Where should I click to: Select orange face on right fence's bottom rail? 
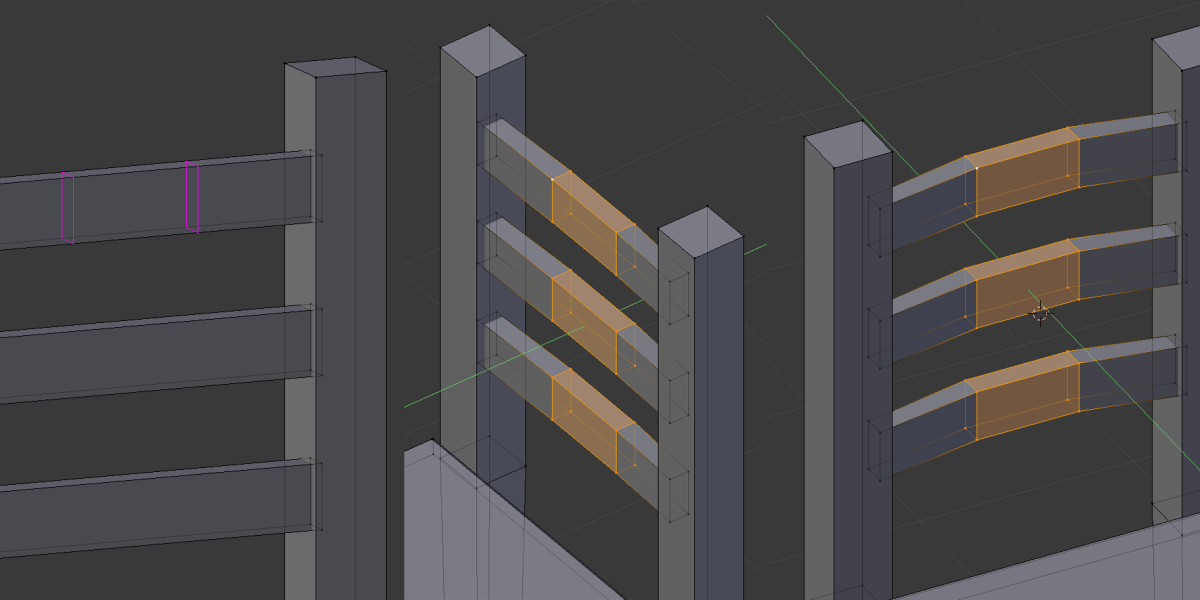click(x=1027, y=397)
